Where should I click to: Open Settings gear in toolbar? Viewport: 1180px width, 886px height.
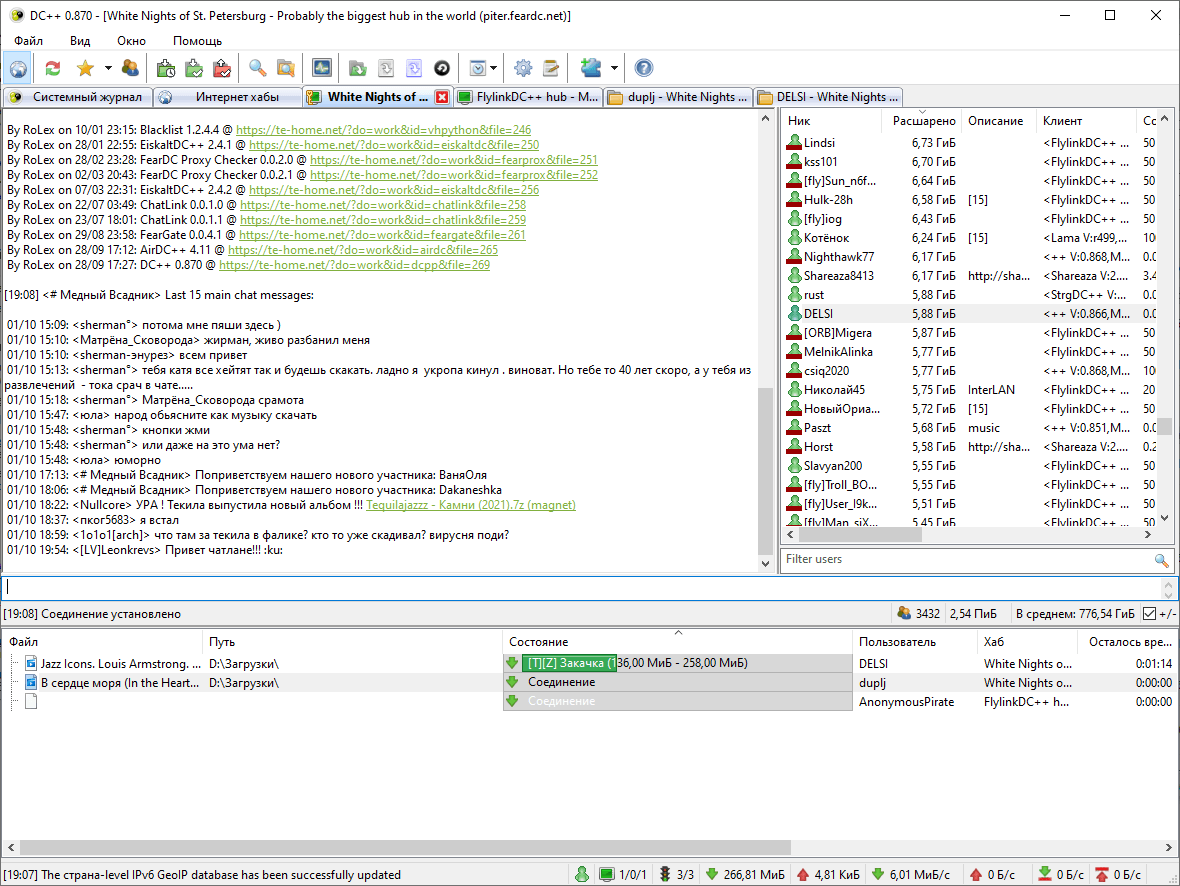point(522,68)
